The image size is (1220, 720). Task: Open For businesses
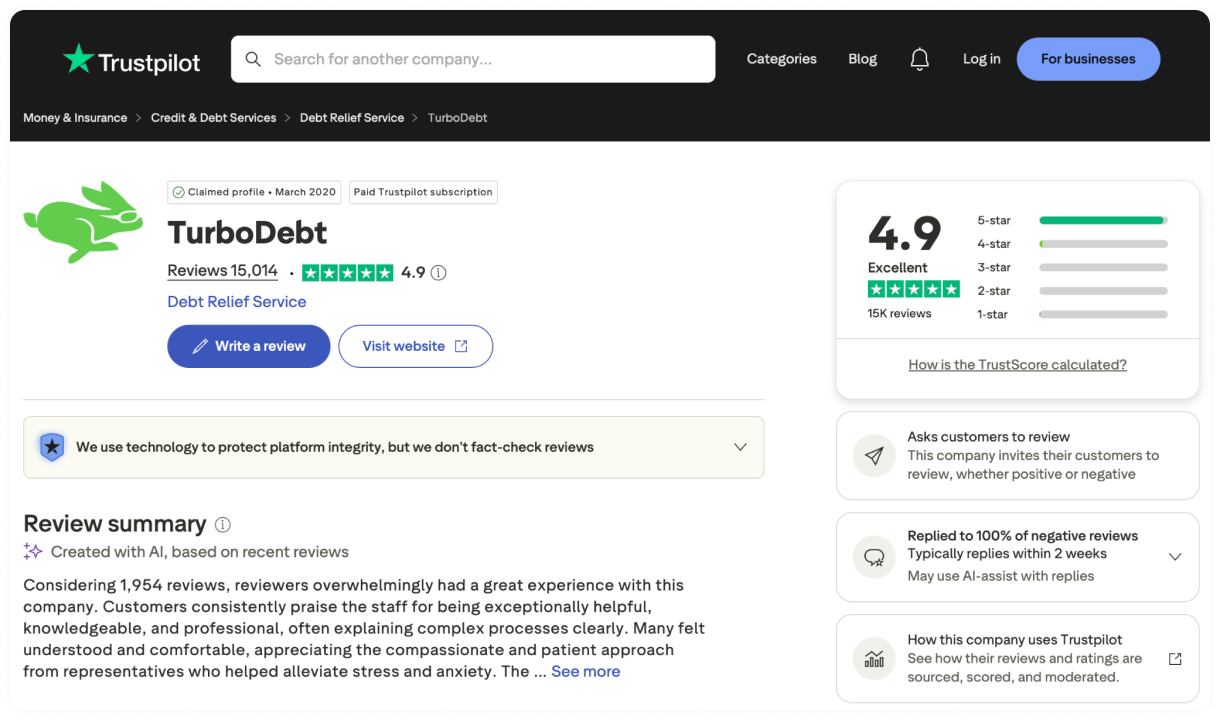(x=1088, y=59)
